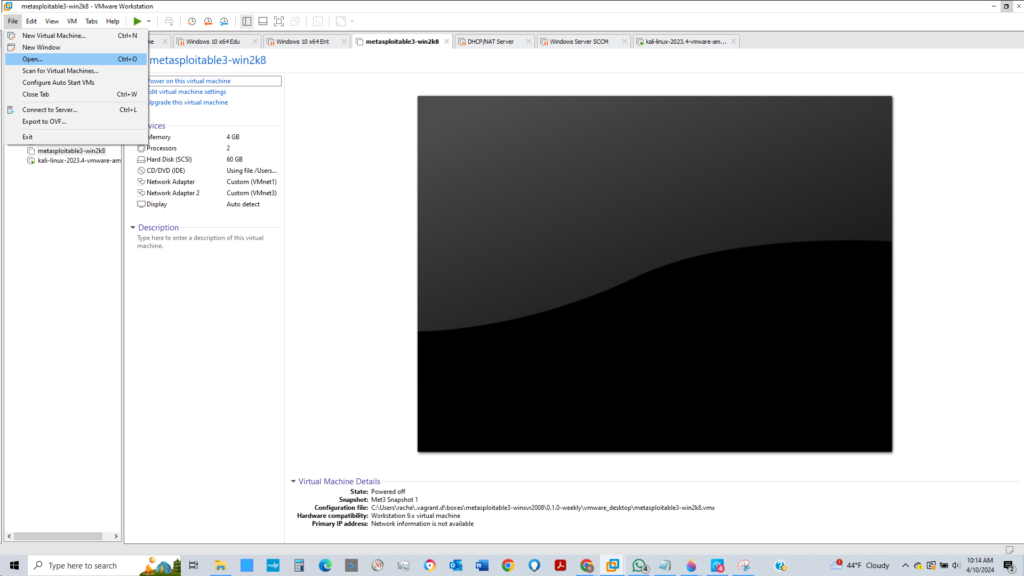The image size is (1024, 576).
Task: Select Connect to Server menu entry
Action: [76, 110]
